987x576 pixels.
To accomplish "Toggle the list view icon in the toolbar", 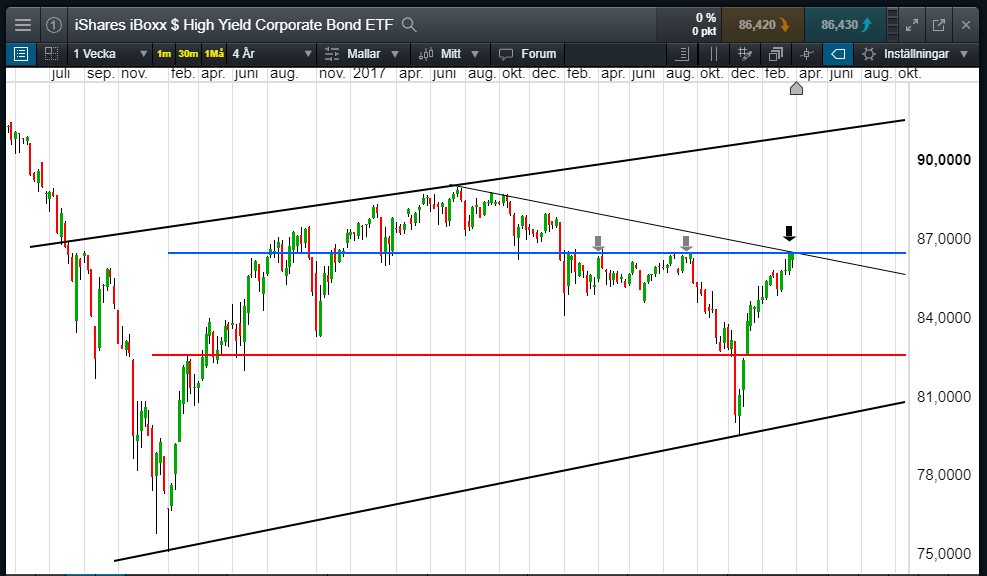I will click(x=21, y=54).
